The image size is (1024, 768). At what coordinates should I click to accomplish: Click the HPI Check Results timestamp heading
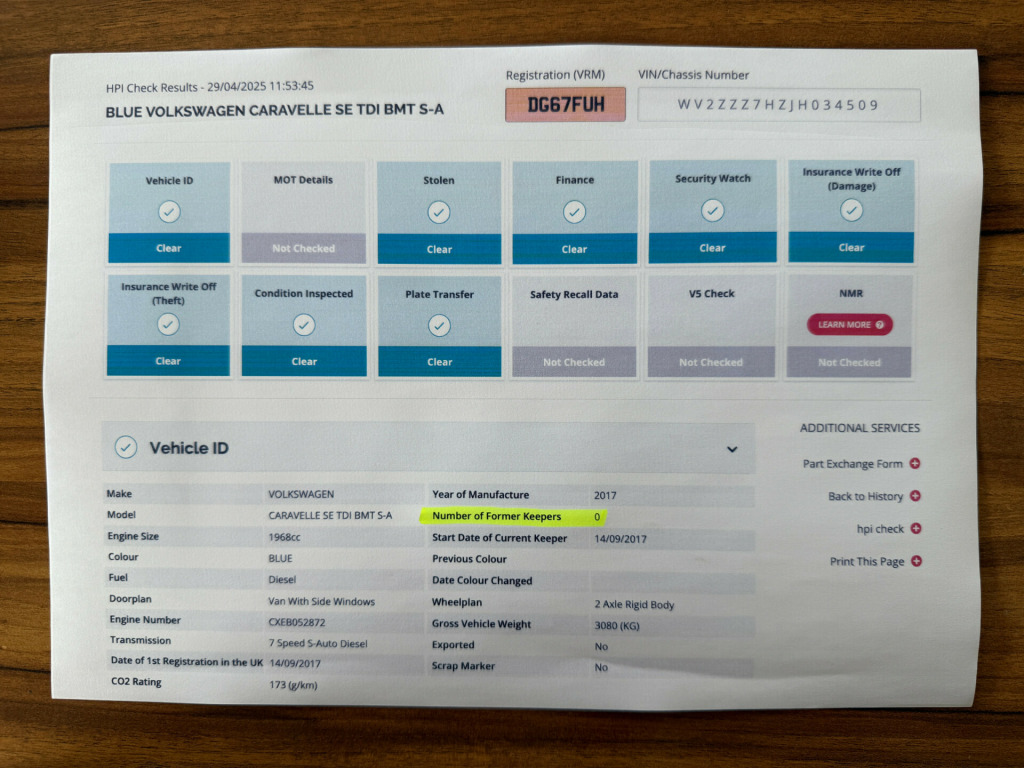pos(210,86)
